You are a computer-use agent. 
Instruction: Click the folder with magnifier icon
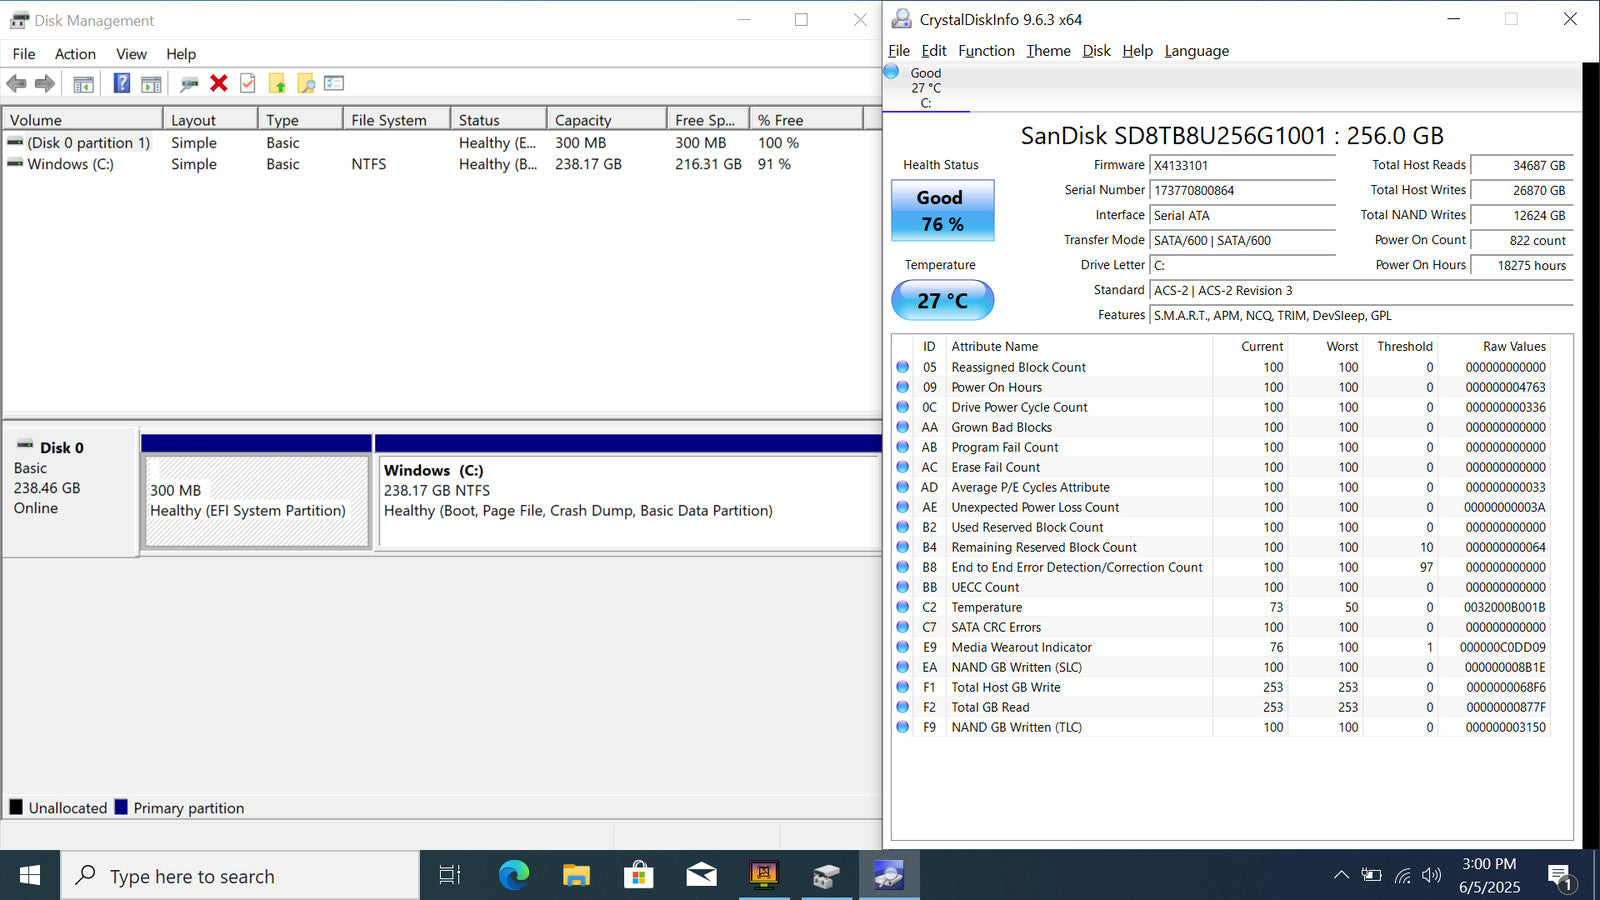click(x=306, y=84)
